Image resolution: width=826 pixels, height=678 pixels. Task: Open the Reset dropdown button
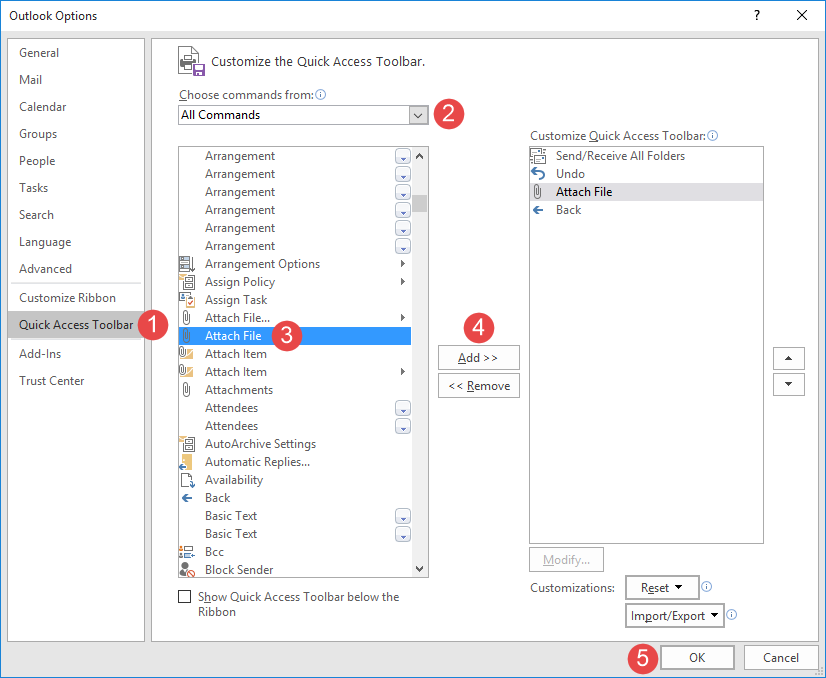click(x=662, y=588)
